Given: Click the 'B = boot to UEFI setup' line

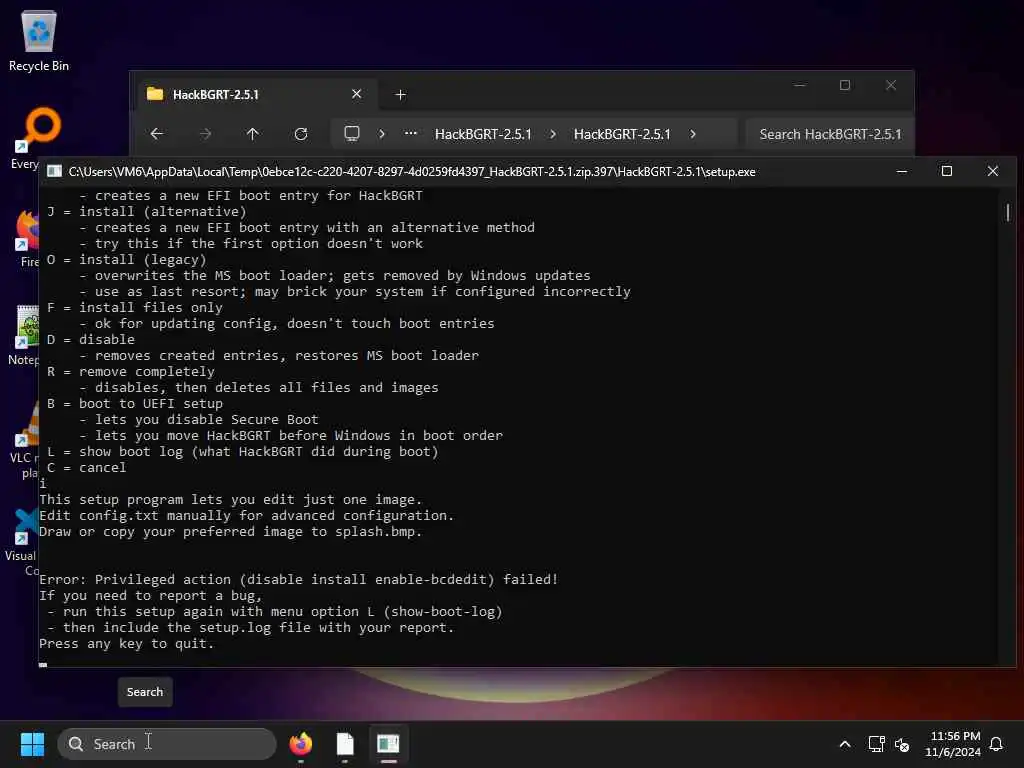Looking at the screenshot, I should pyautogui.click(x=135, y=404).
